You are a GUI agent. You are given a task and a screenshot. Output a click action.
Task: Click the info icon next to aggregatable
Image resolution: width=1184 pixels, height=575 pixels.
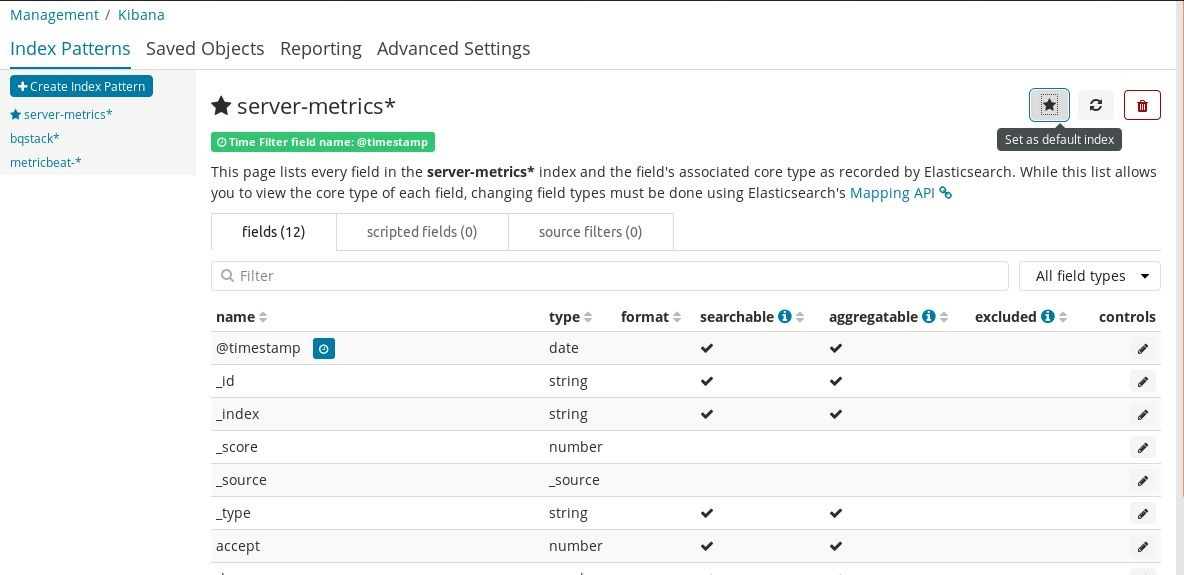[929, 316]
